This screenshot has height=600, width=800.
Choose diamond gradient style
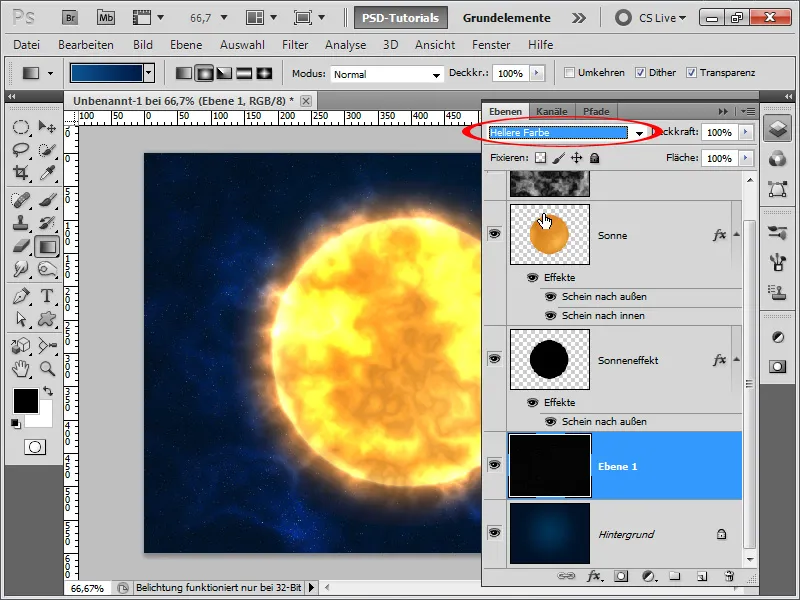264,73
